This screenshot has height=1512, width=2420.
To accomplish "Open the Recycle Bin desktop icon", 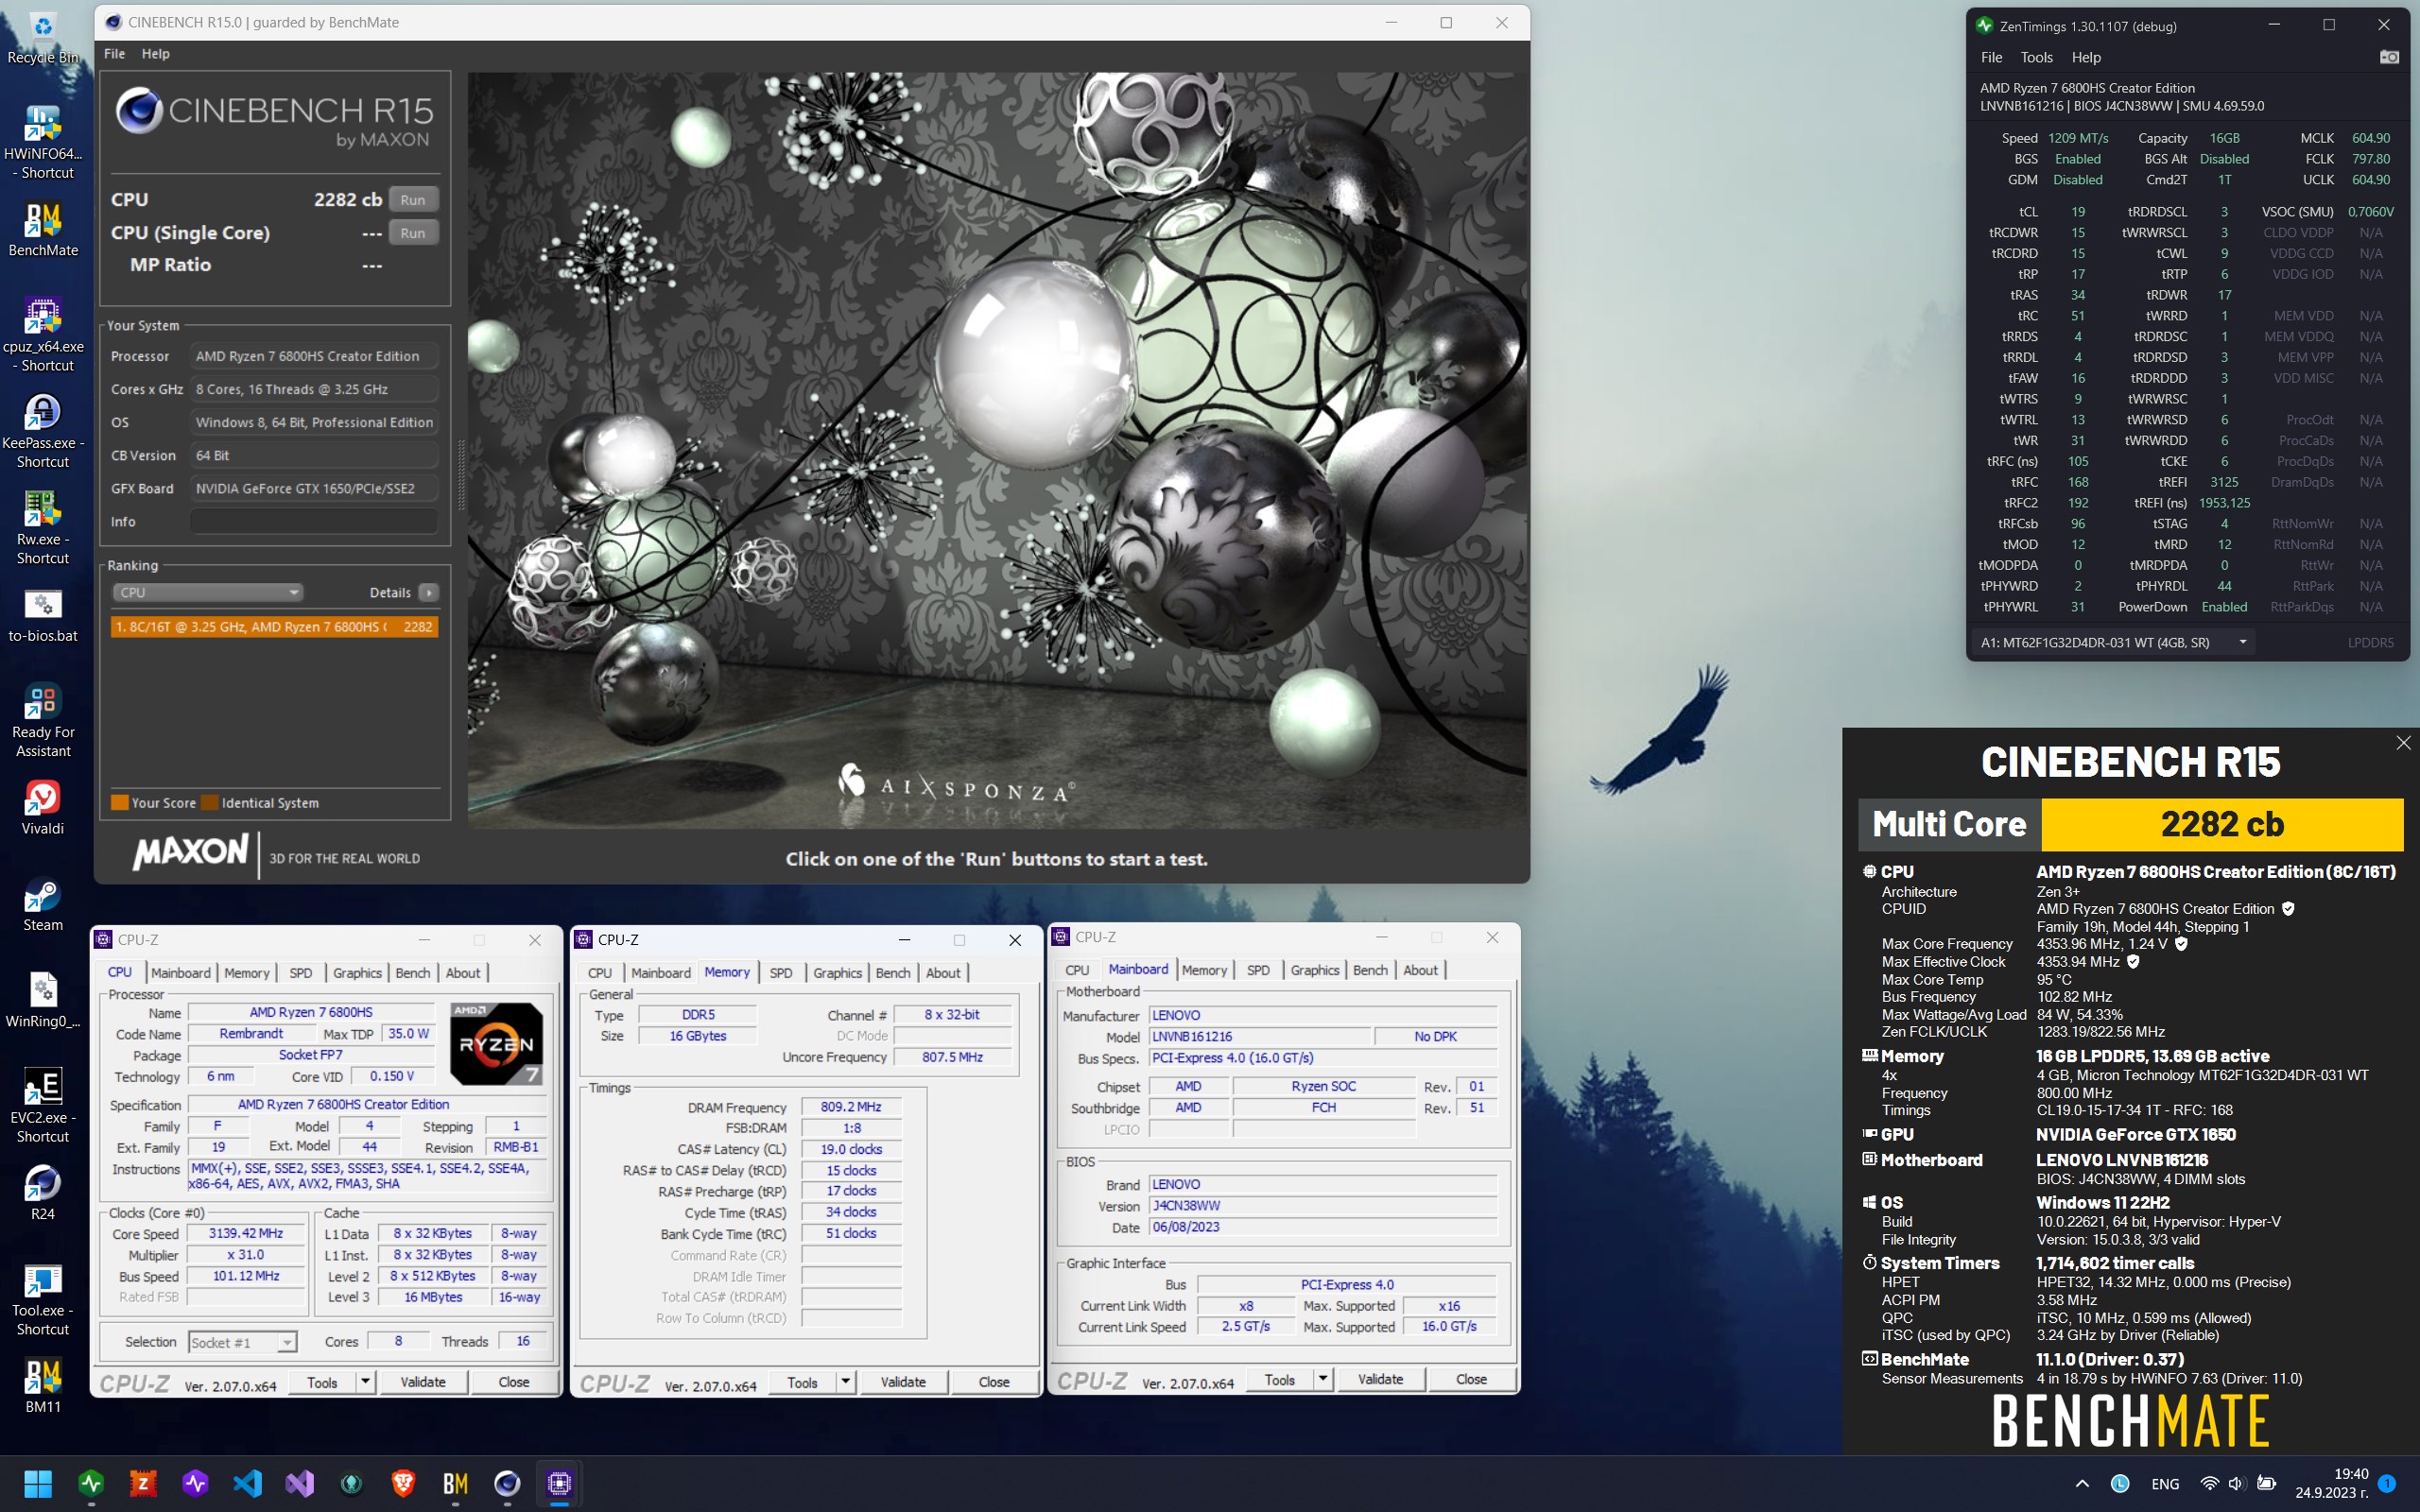I will [43, 36].
